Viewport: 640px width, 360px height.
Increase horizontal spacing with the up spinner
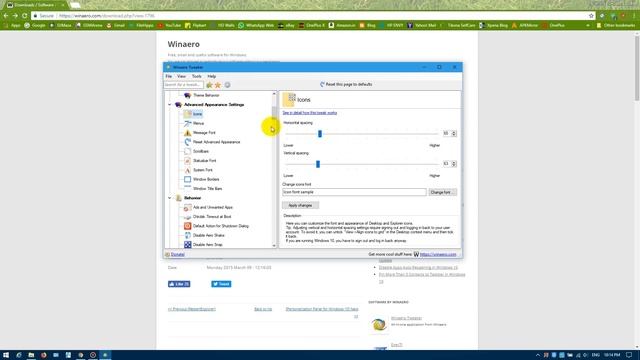coord(453,132)
